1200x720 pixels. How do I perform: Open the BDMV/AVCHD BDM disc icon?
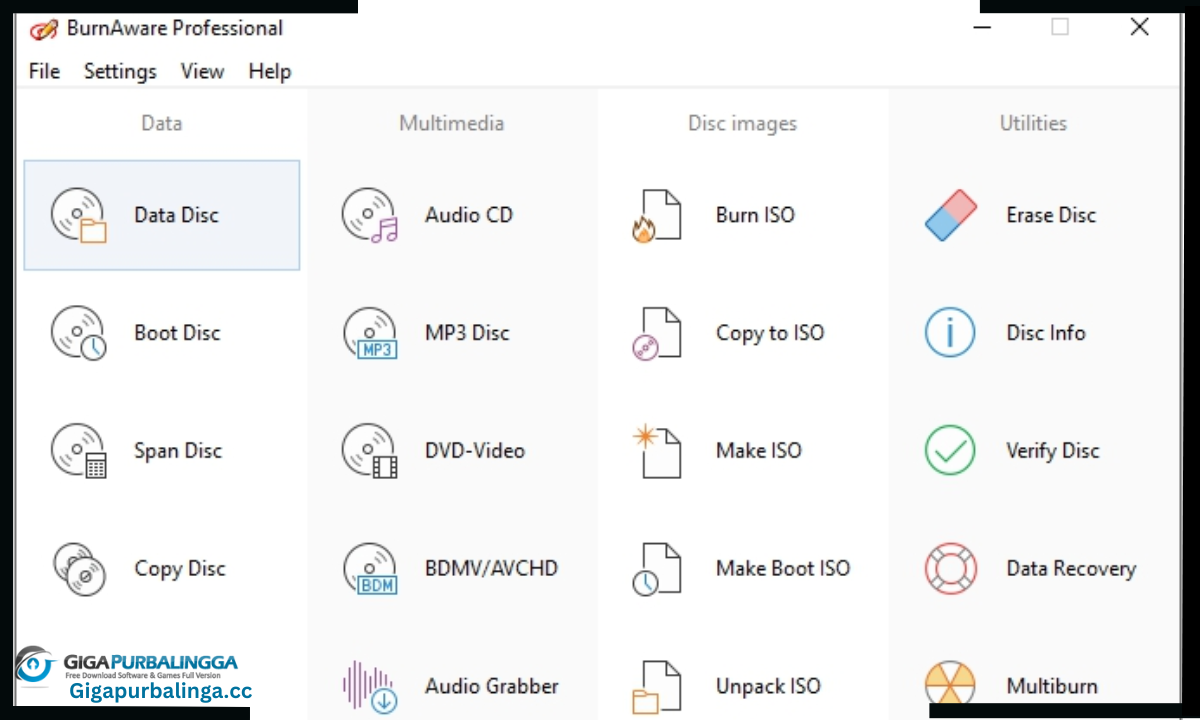click(x=370, y=569)
